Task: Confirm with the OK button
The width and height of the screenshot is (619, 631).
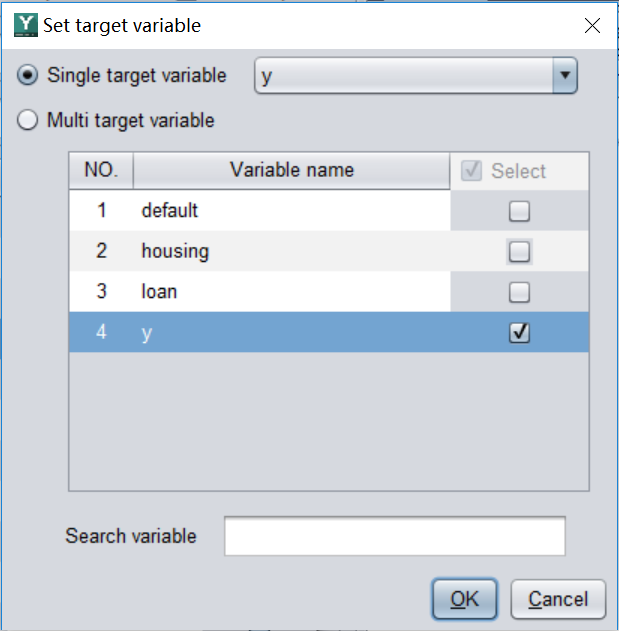Action: pos(464,599)
